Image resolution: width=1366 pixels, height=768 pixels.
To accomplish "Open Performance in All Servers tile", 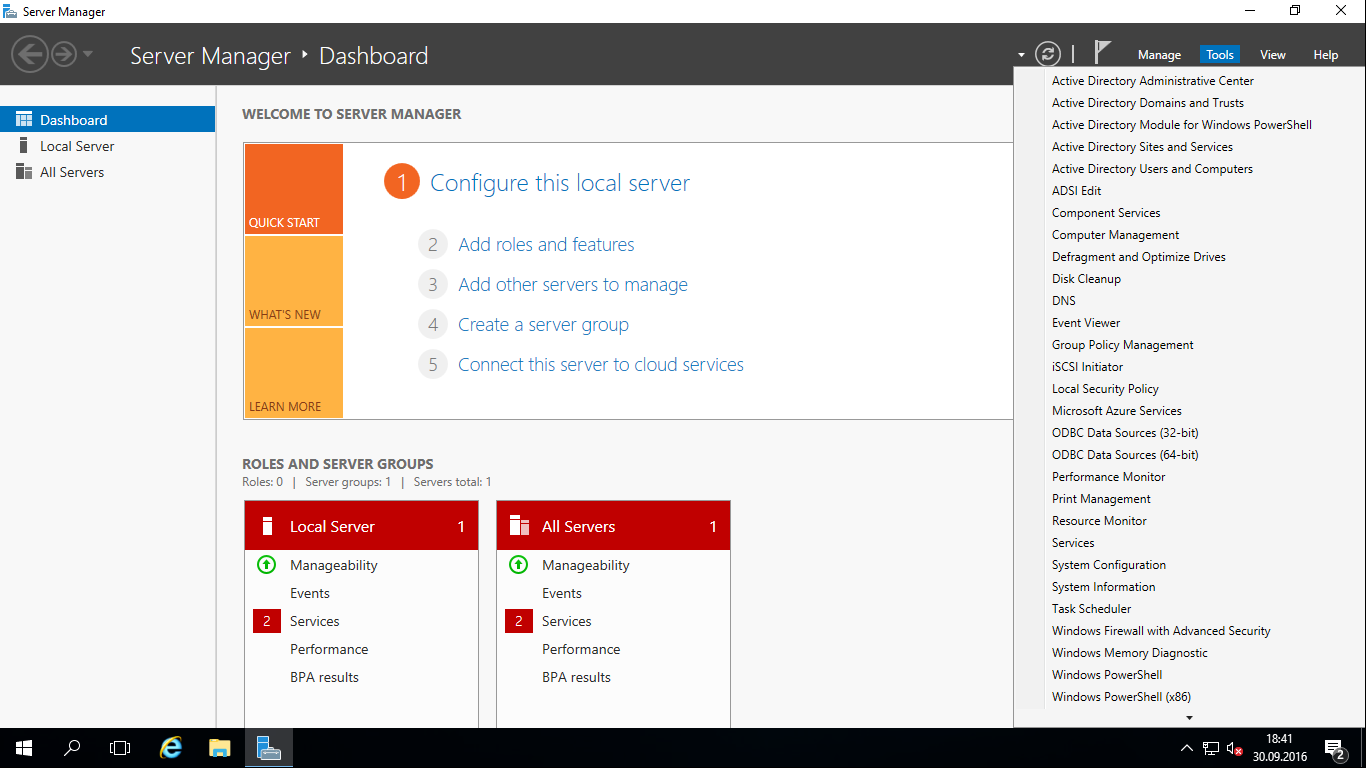I will 581,649.
